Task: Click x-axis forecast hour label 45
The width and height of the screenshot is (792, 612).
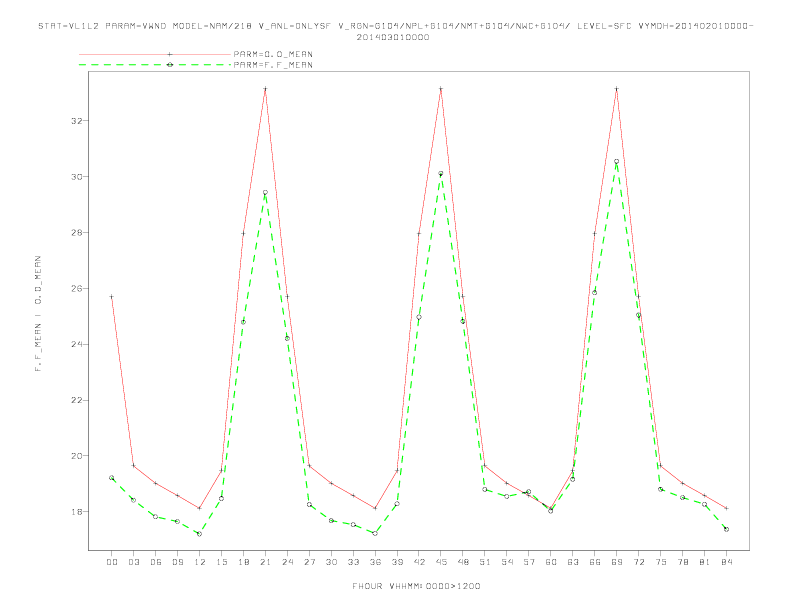Action: [441, 562]
